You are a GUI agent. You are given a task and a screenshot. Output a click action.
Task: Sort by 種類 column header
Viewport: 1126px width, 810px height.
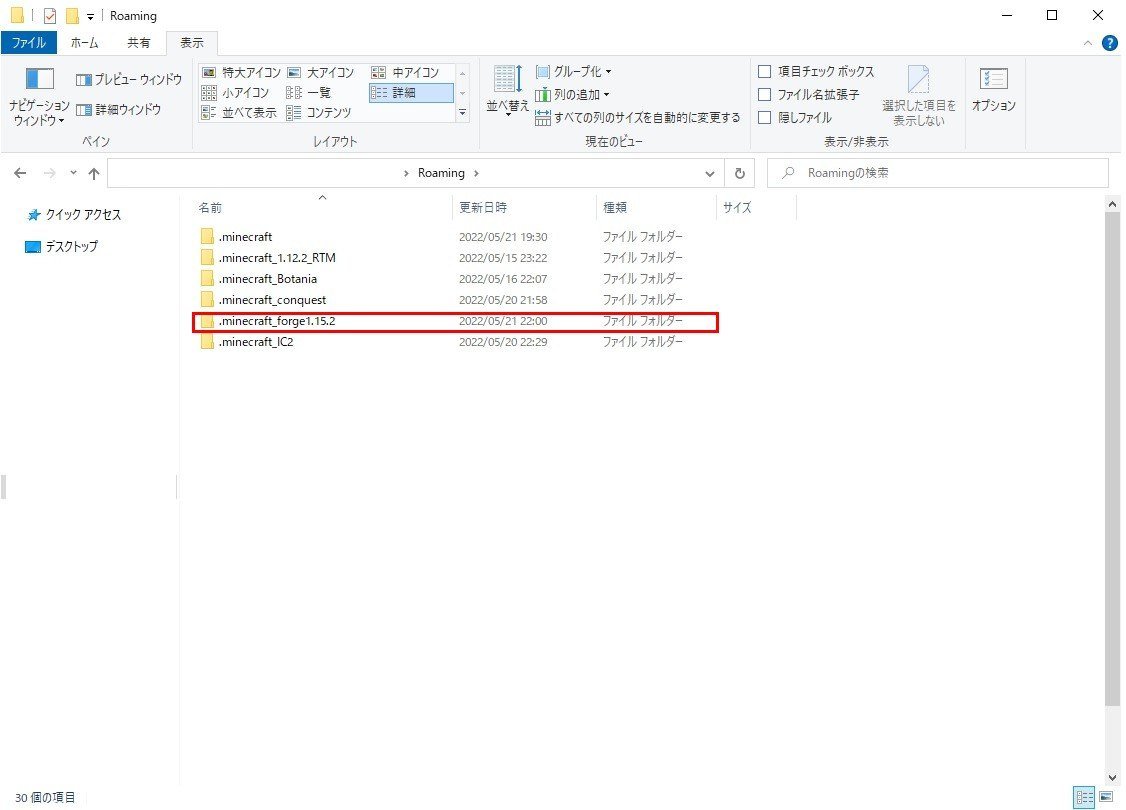click(656, 208)
